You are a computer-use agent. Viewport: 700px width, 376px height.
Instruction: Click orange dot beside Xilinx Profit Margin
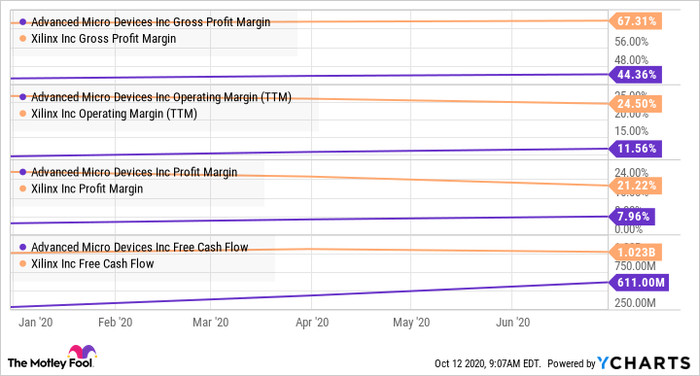23,189
